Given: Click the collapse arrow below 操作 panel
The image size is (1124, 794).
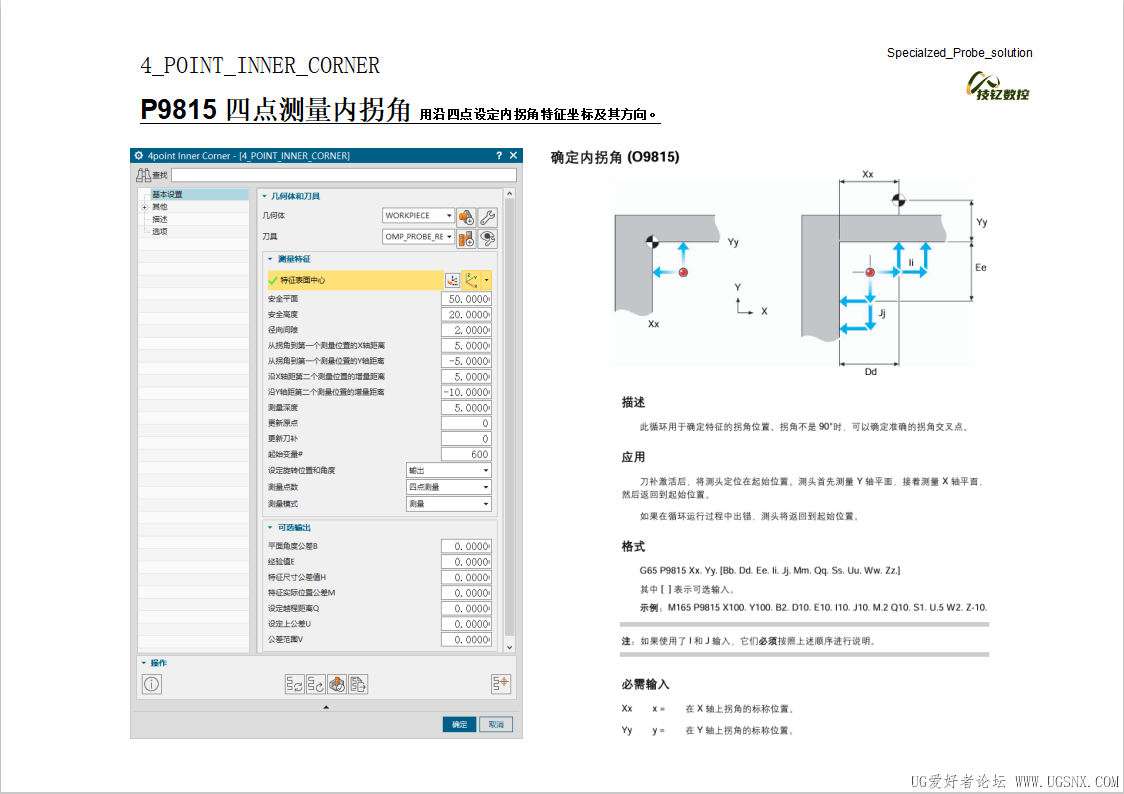Looking at the screenshot, I should point(326,707).
